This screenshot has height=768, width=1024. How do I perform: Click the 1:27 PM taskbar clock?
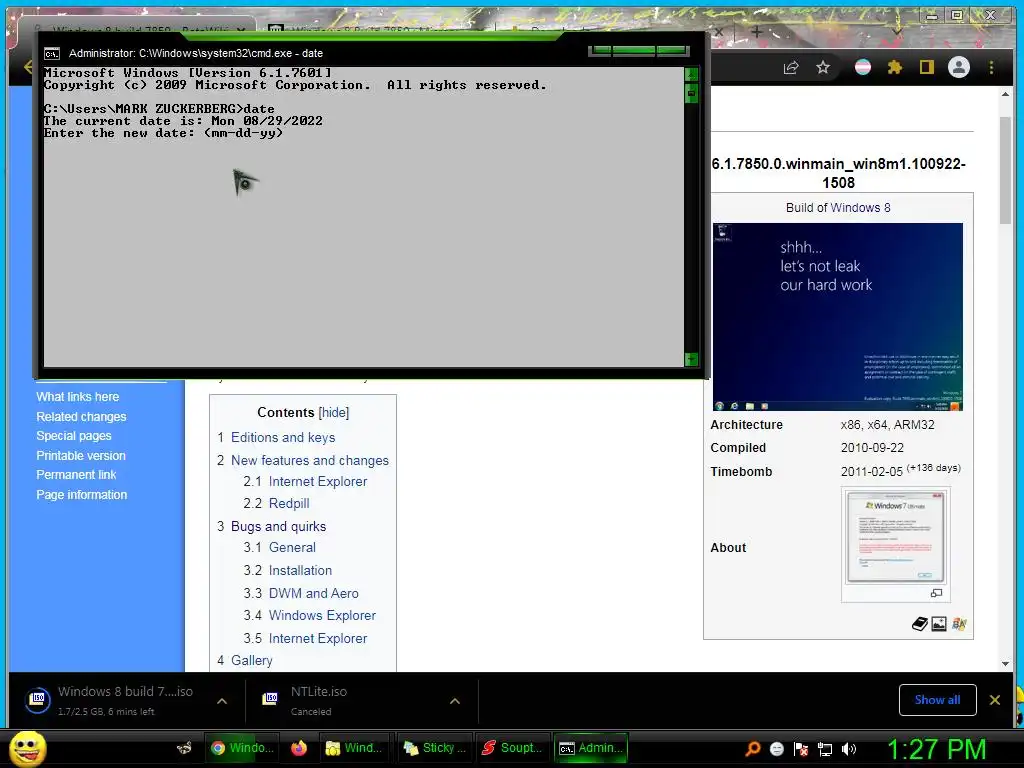tap(936, 749)
